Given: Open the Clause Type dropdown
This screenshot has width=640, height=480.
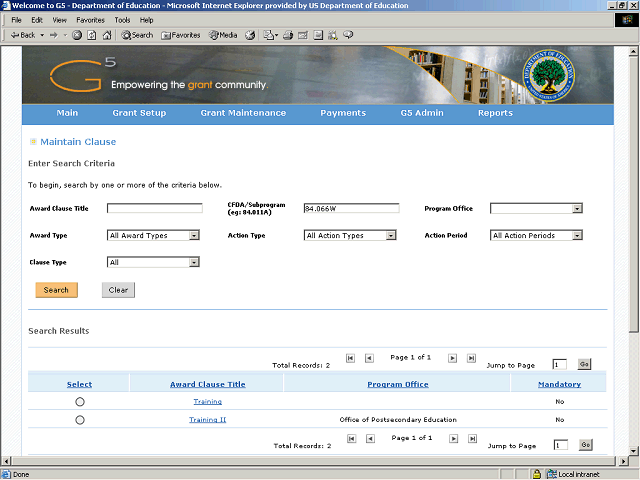Looking at the screenshot, I should [153, 262].
